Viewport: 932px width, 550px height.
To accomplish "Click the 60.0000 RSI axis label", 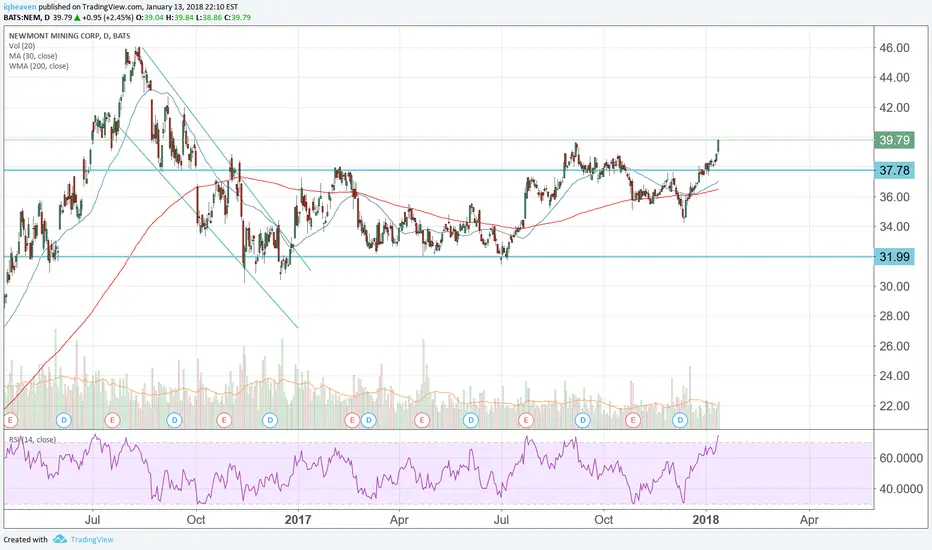I will pos(901,458).
